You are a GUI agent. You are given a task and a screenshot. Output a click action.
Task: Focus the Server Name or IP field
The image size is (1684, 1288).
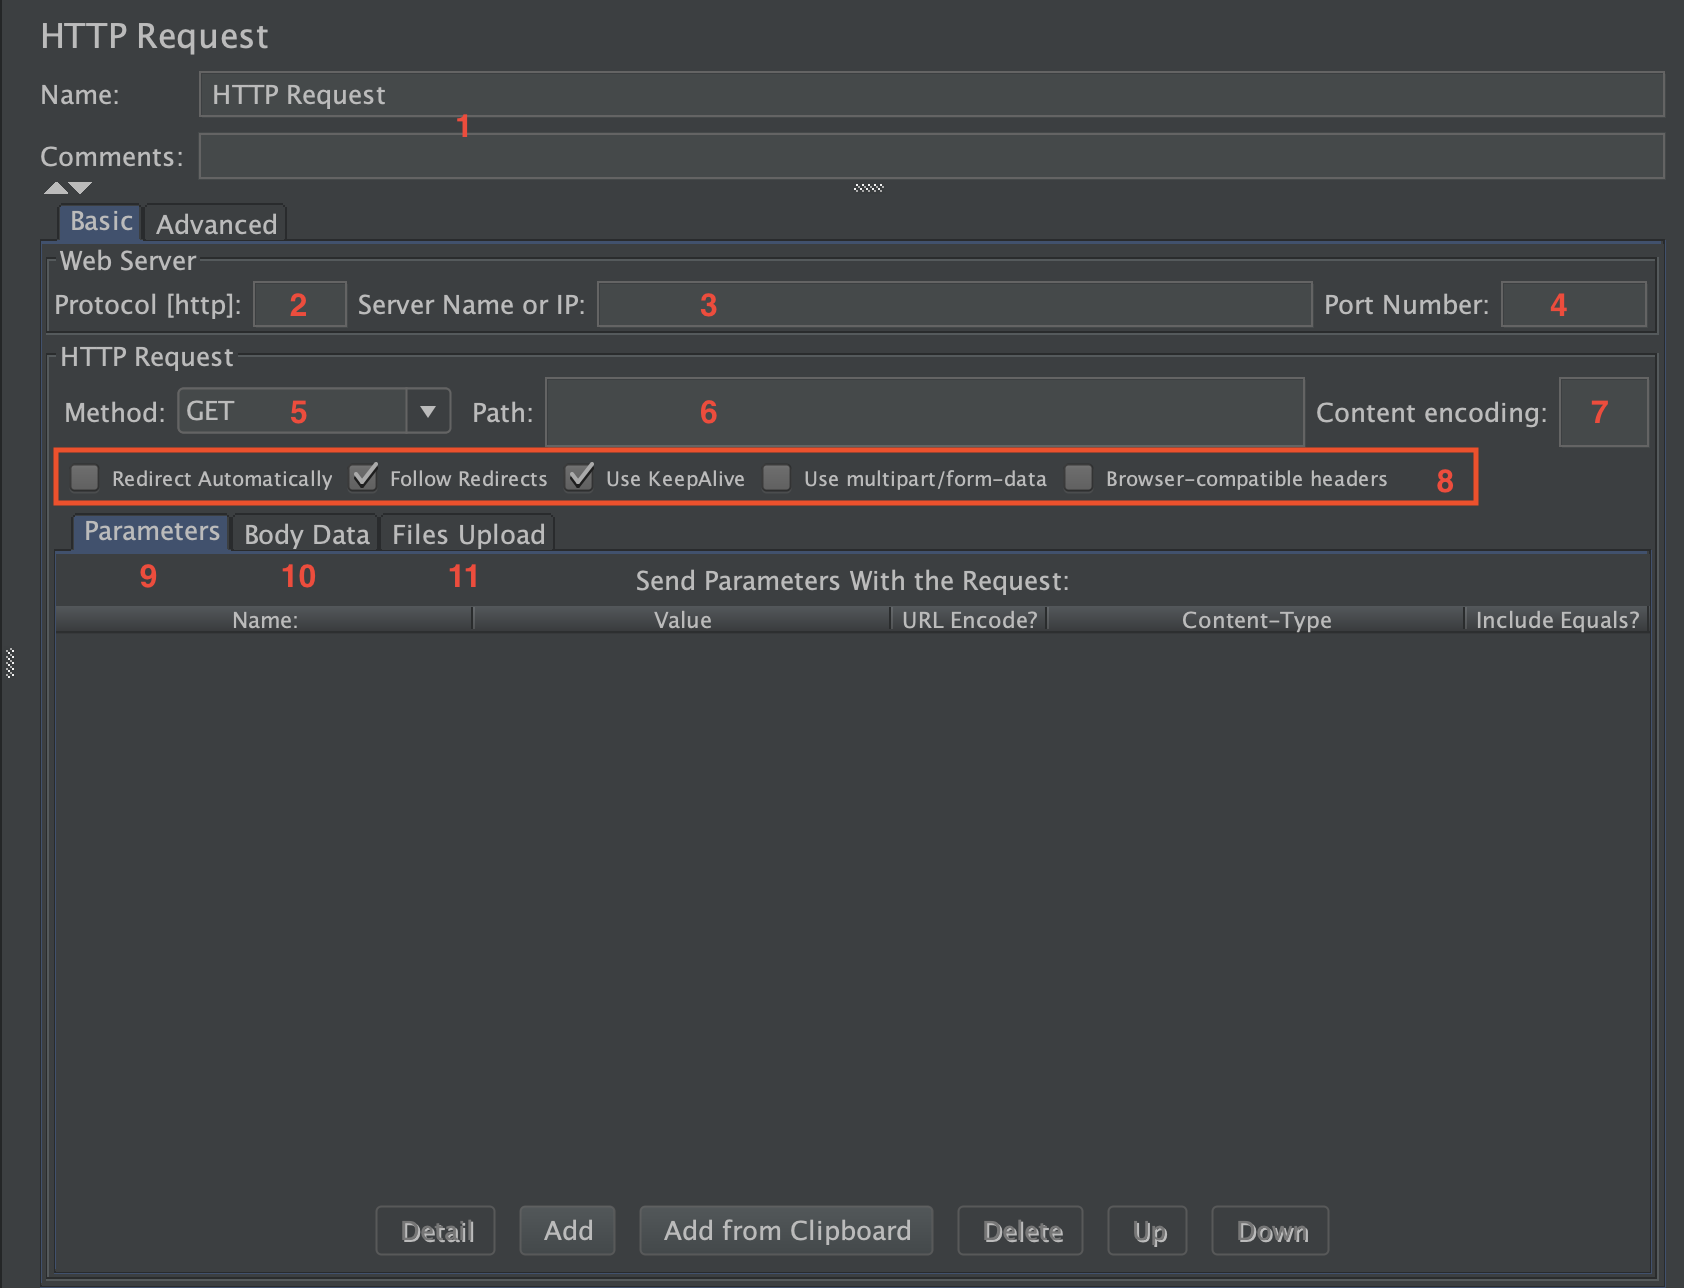click(x=954, y=304)
